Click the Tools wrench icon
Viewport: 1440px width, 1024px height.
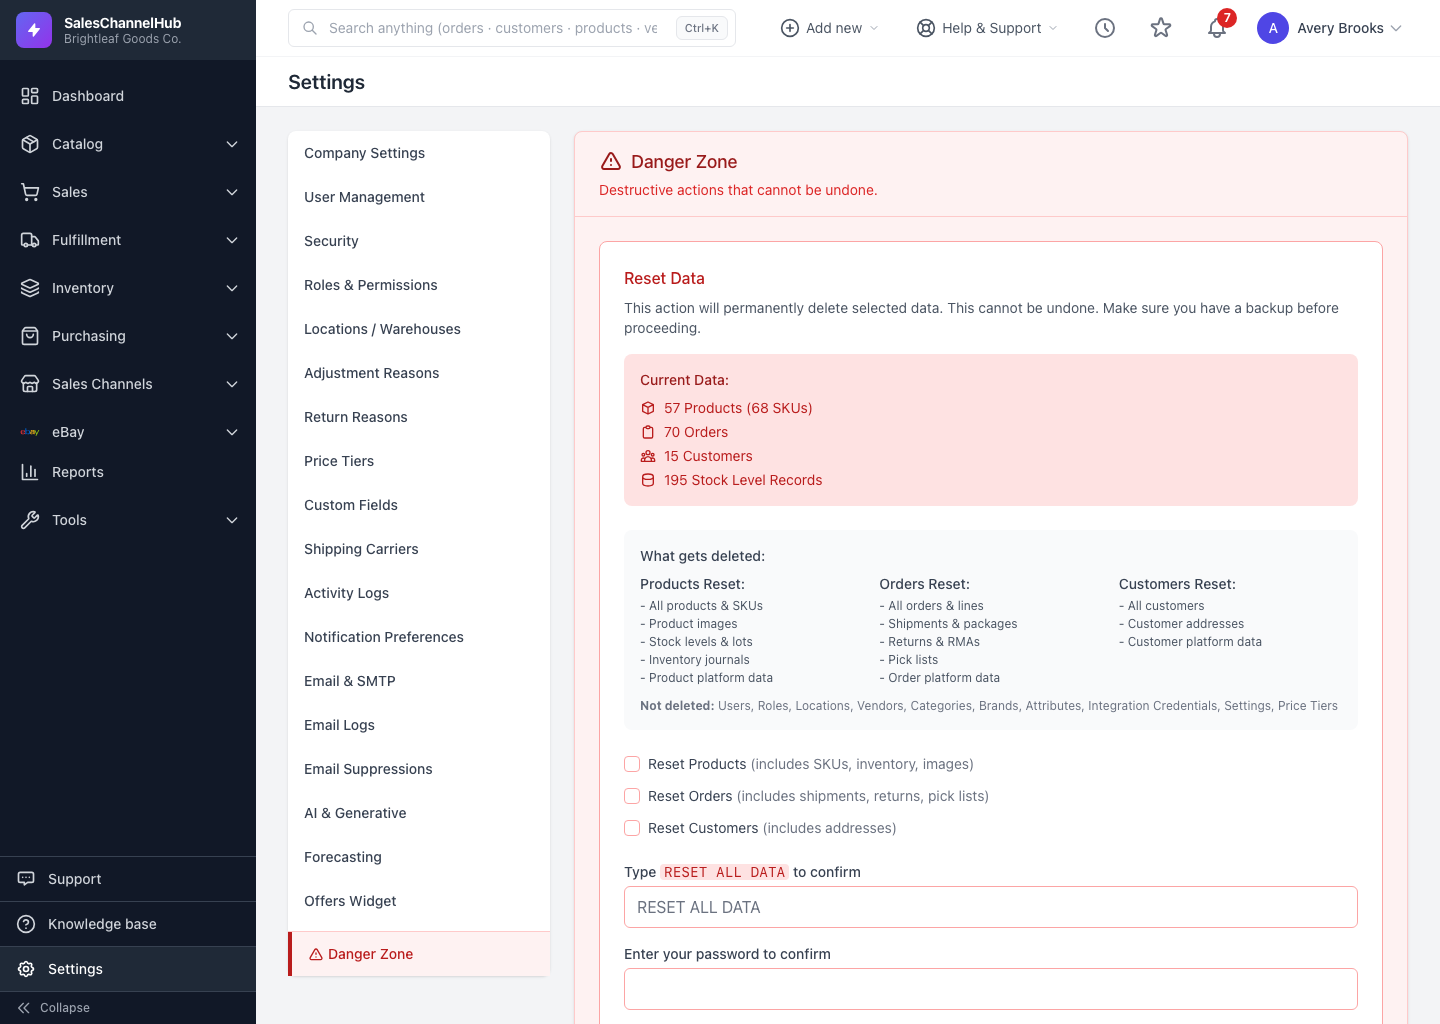[30, 520]
